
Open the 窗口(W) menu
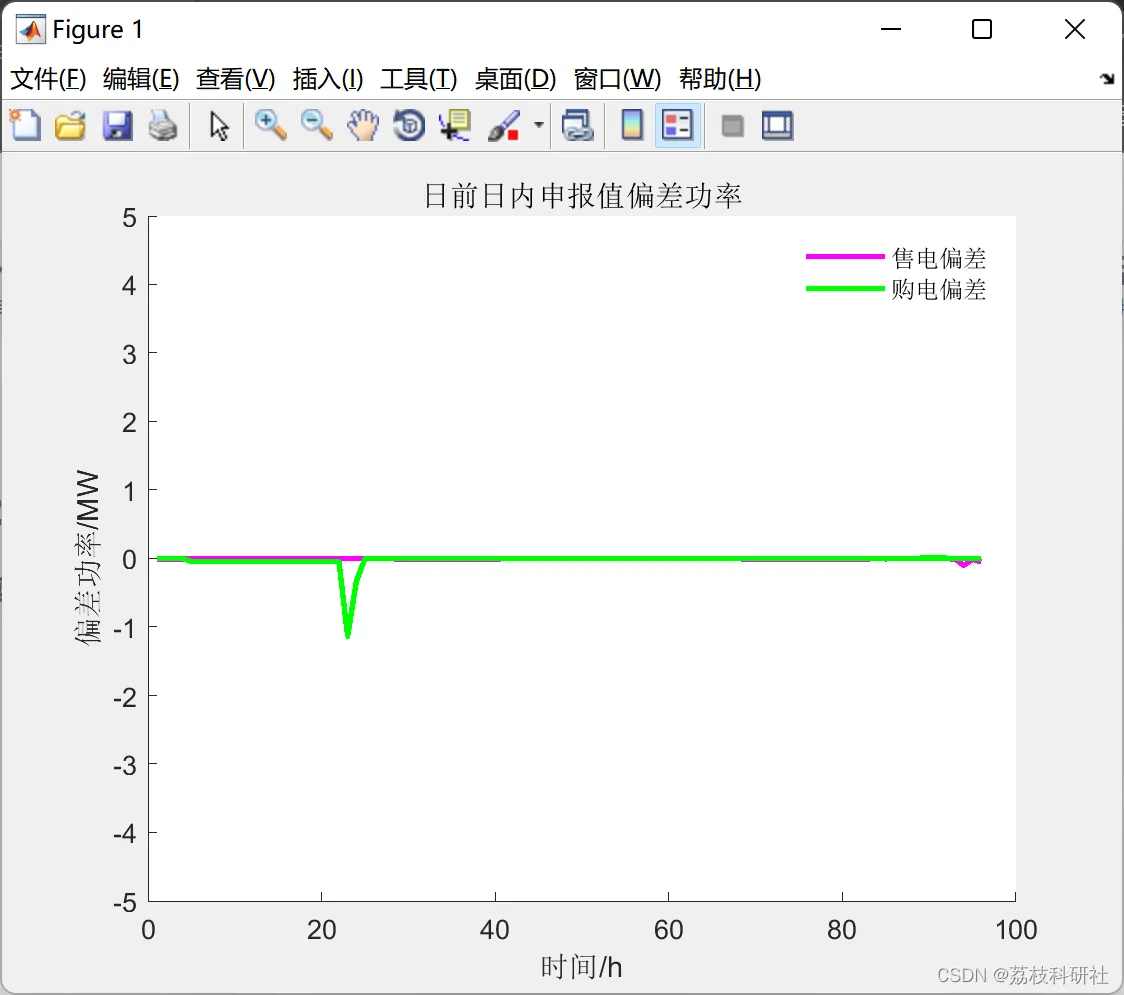click(618, 78)
